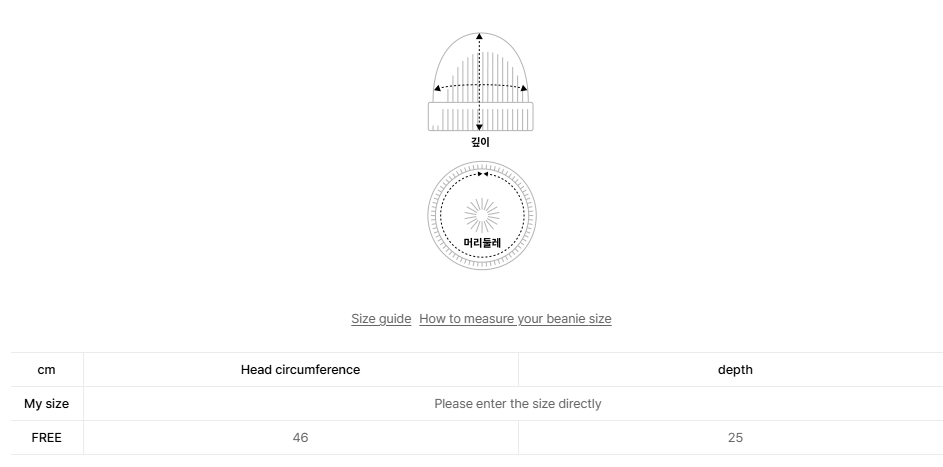The height and width of the screenshot is (467, 943).
Task: Click the 'Please enter the size directly' field
Action: point(517,404)
